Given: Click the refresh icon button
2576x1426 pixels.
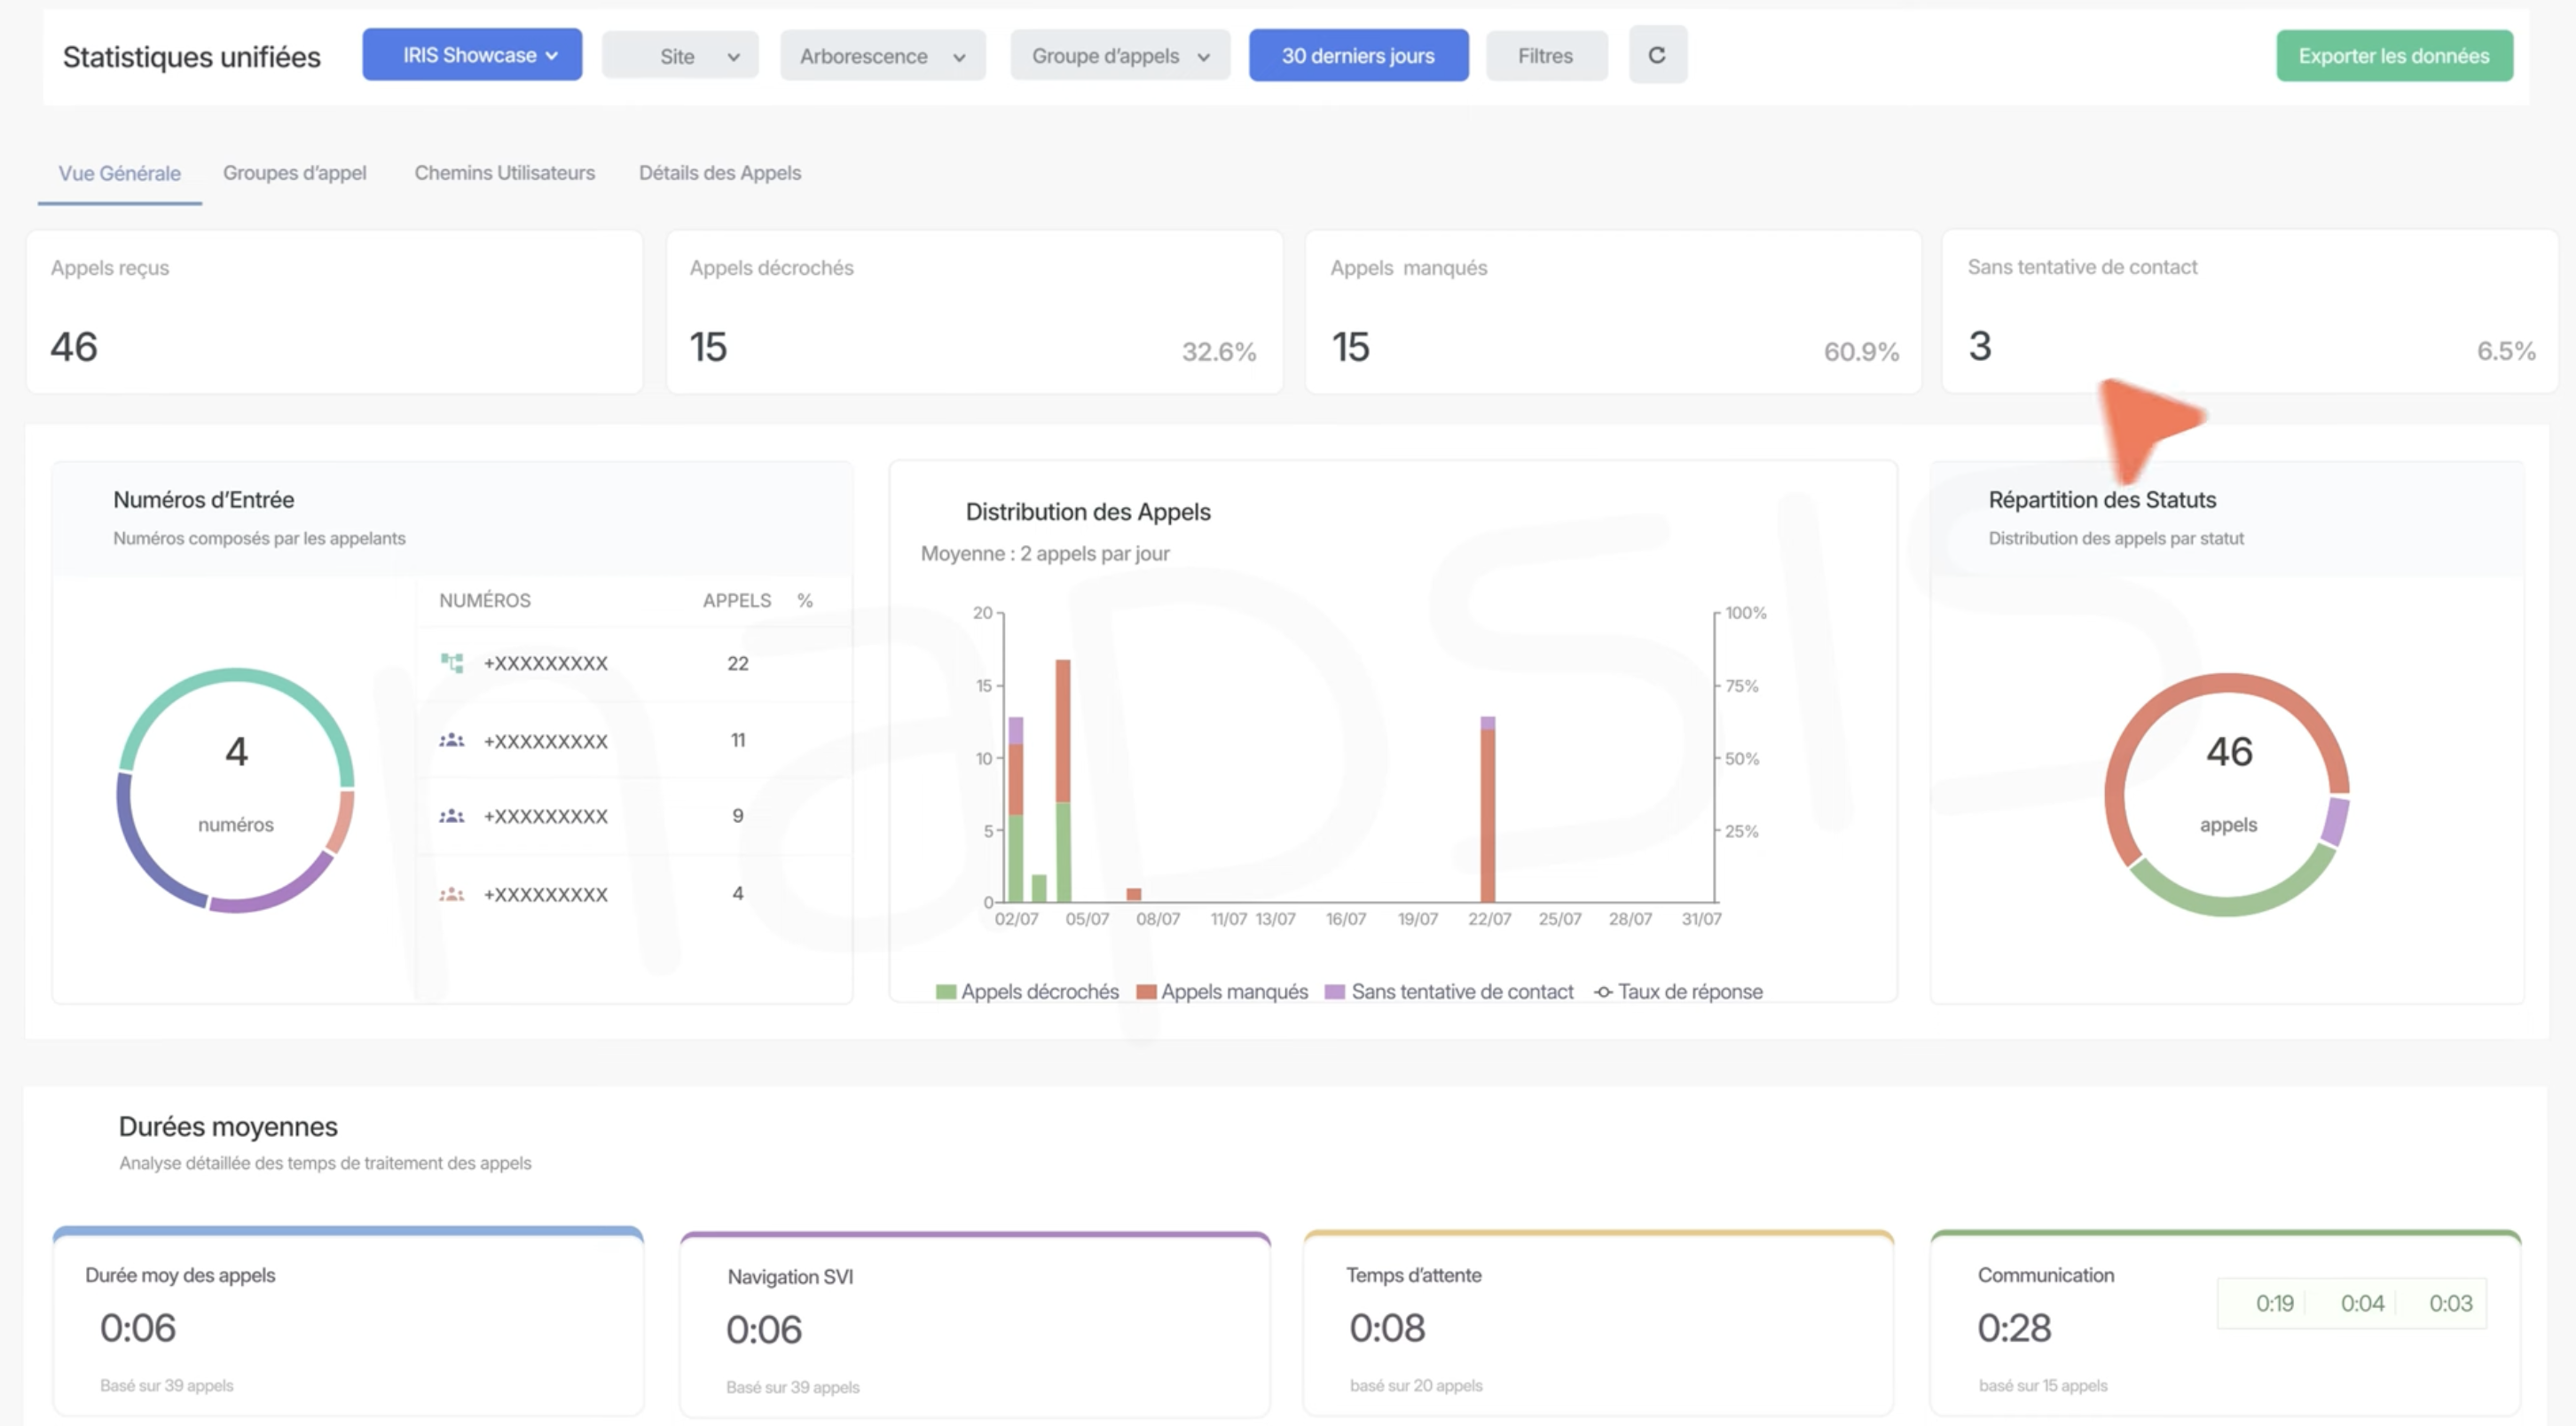Looking at the screenshot, I should point(1657,55).
